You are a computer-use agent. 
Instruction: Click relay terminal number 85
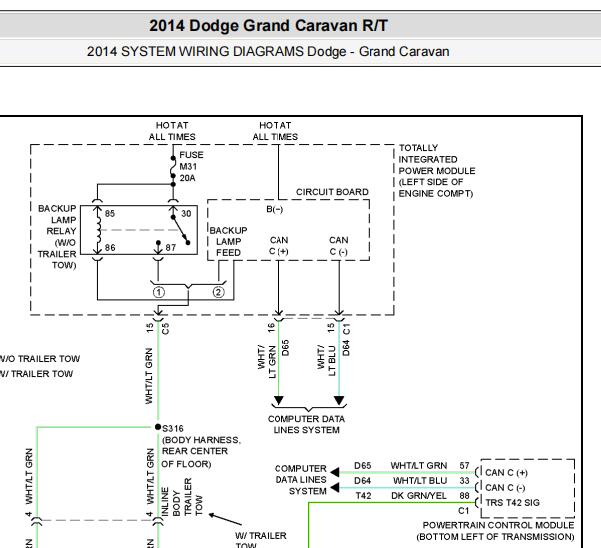pos(110,213)
